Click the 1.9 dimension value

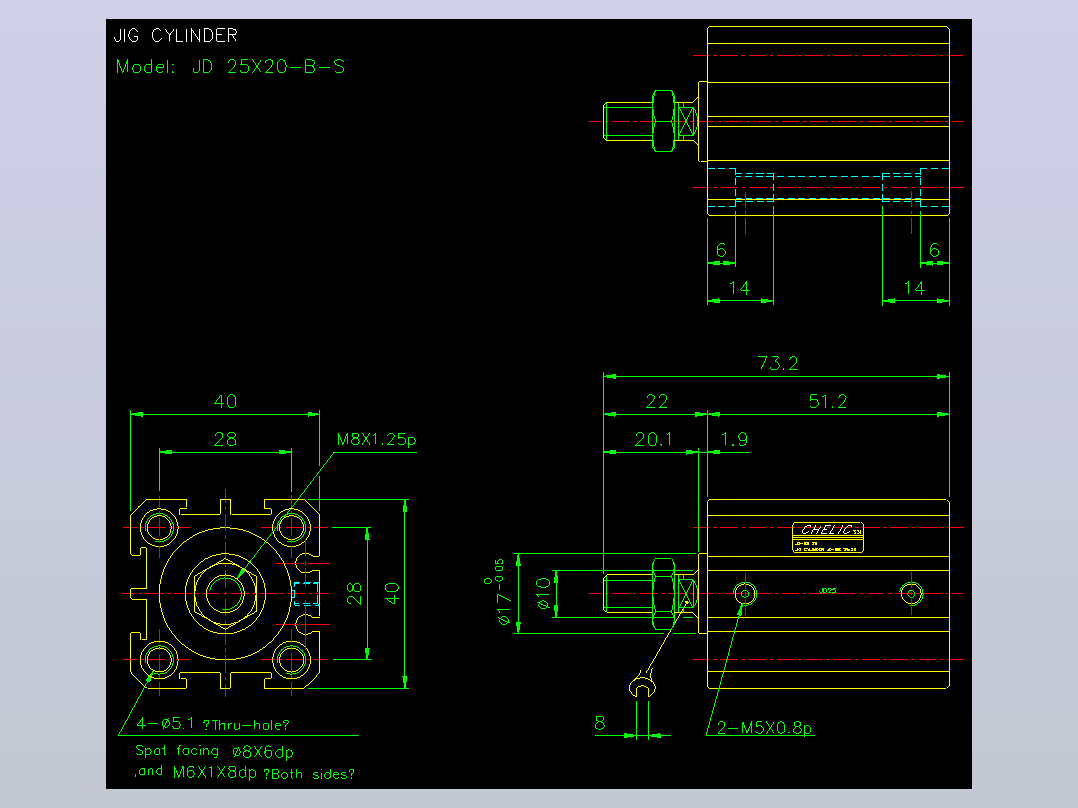click(x=734, y=439)
